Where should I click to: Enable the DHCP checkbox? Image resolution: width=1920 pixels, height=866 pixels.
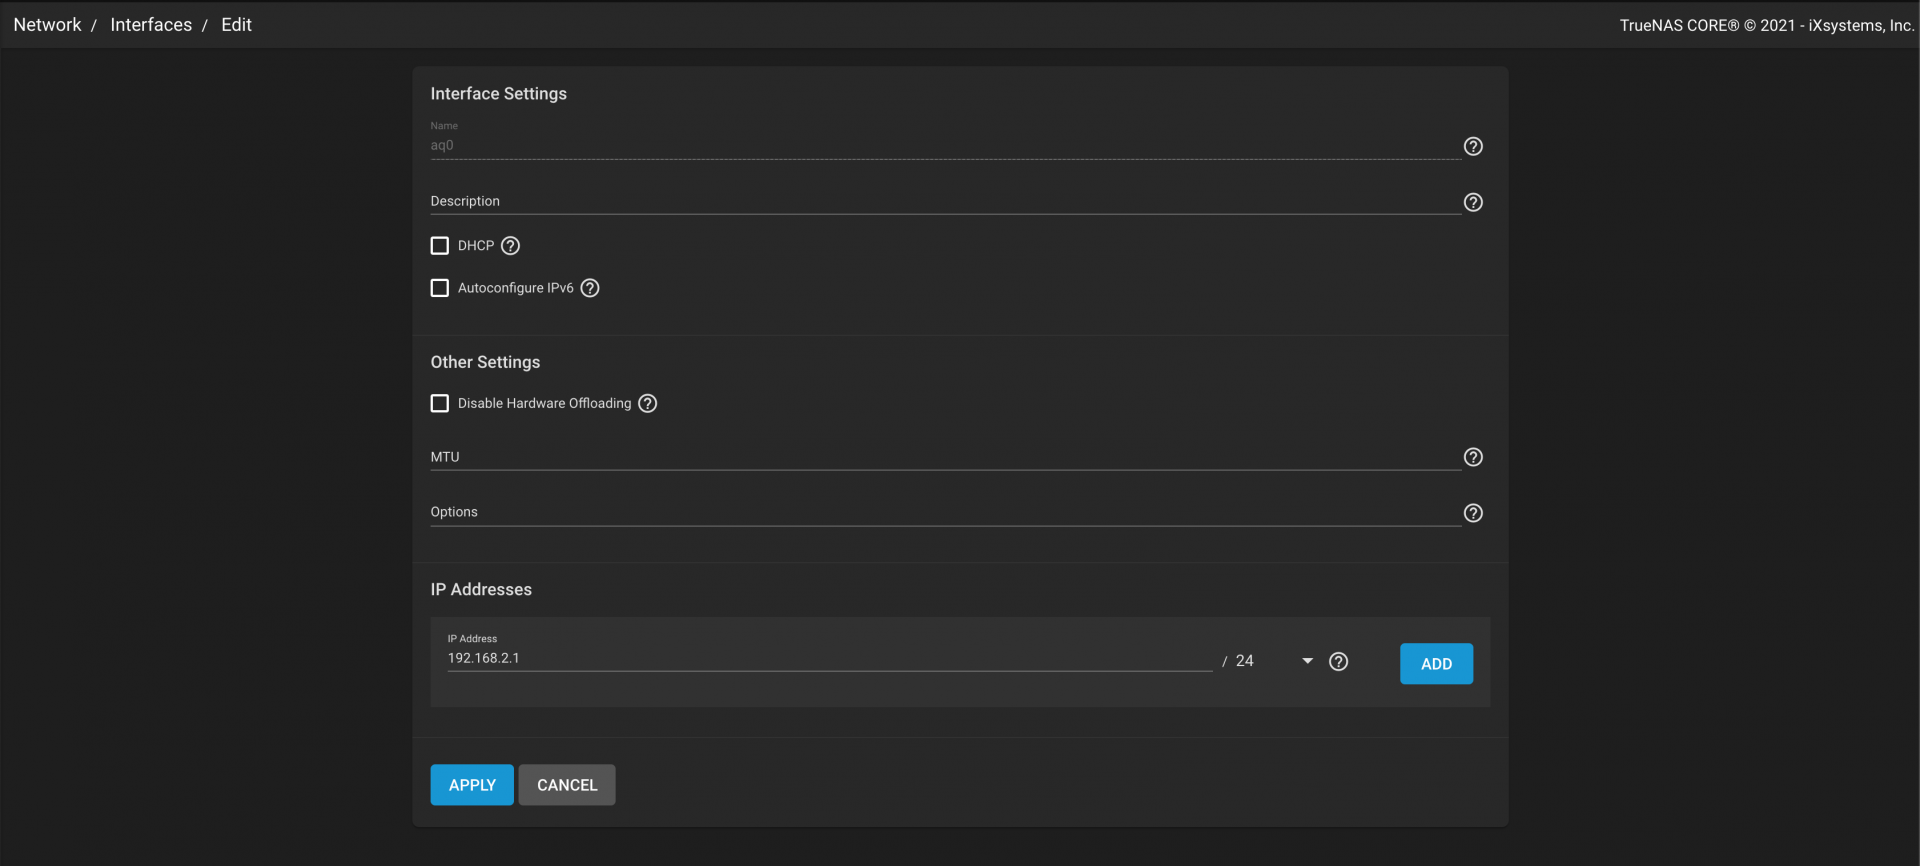pyautogui.click(x=440, y=246)
